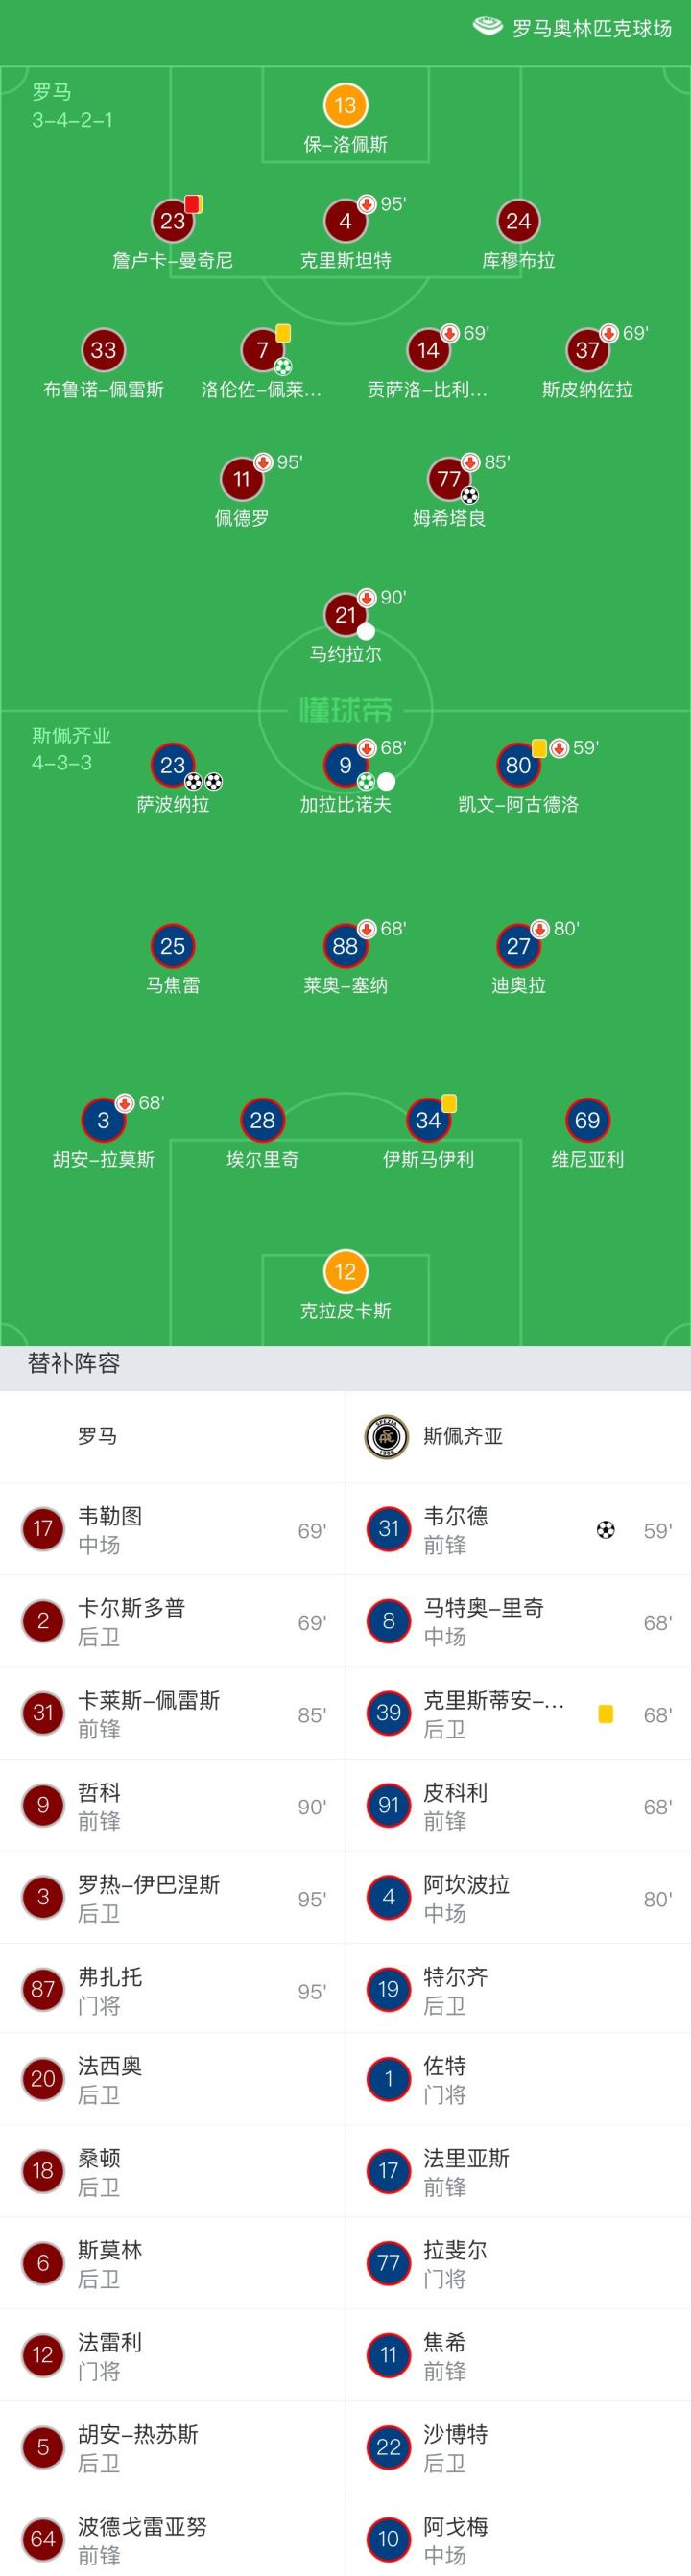This screenshot has height=2576, width=691.
Task: Tap the yellow card on 洛伦佐-佩莱格里尼
Action: pos(283,332)
